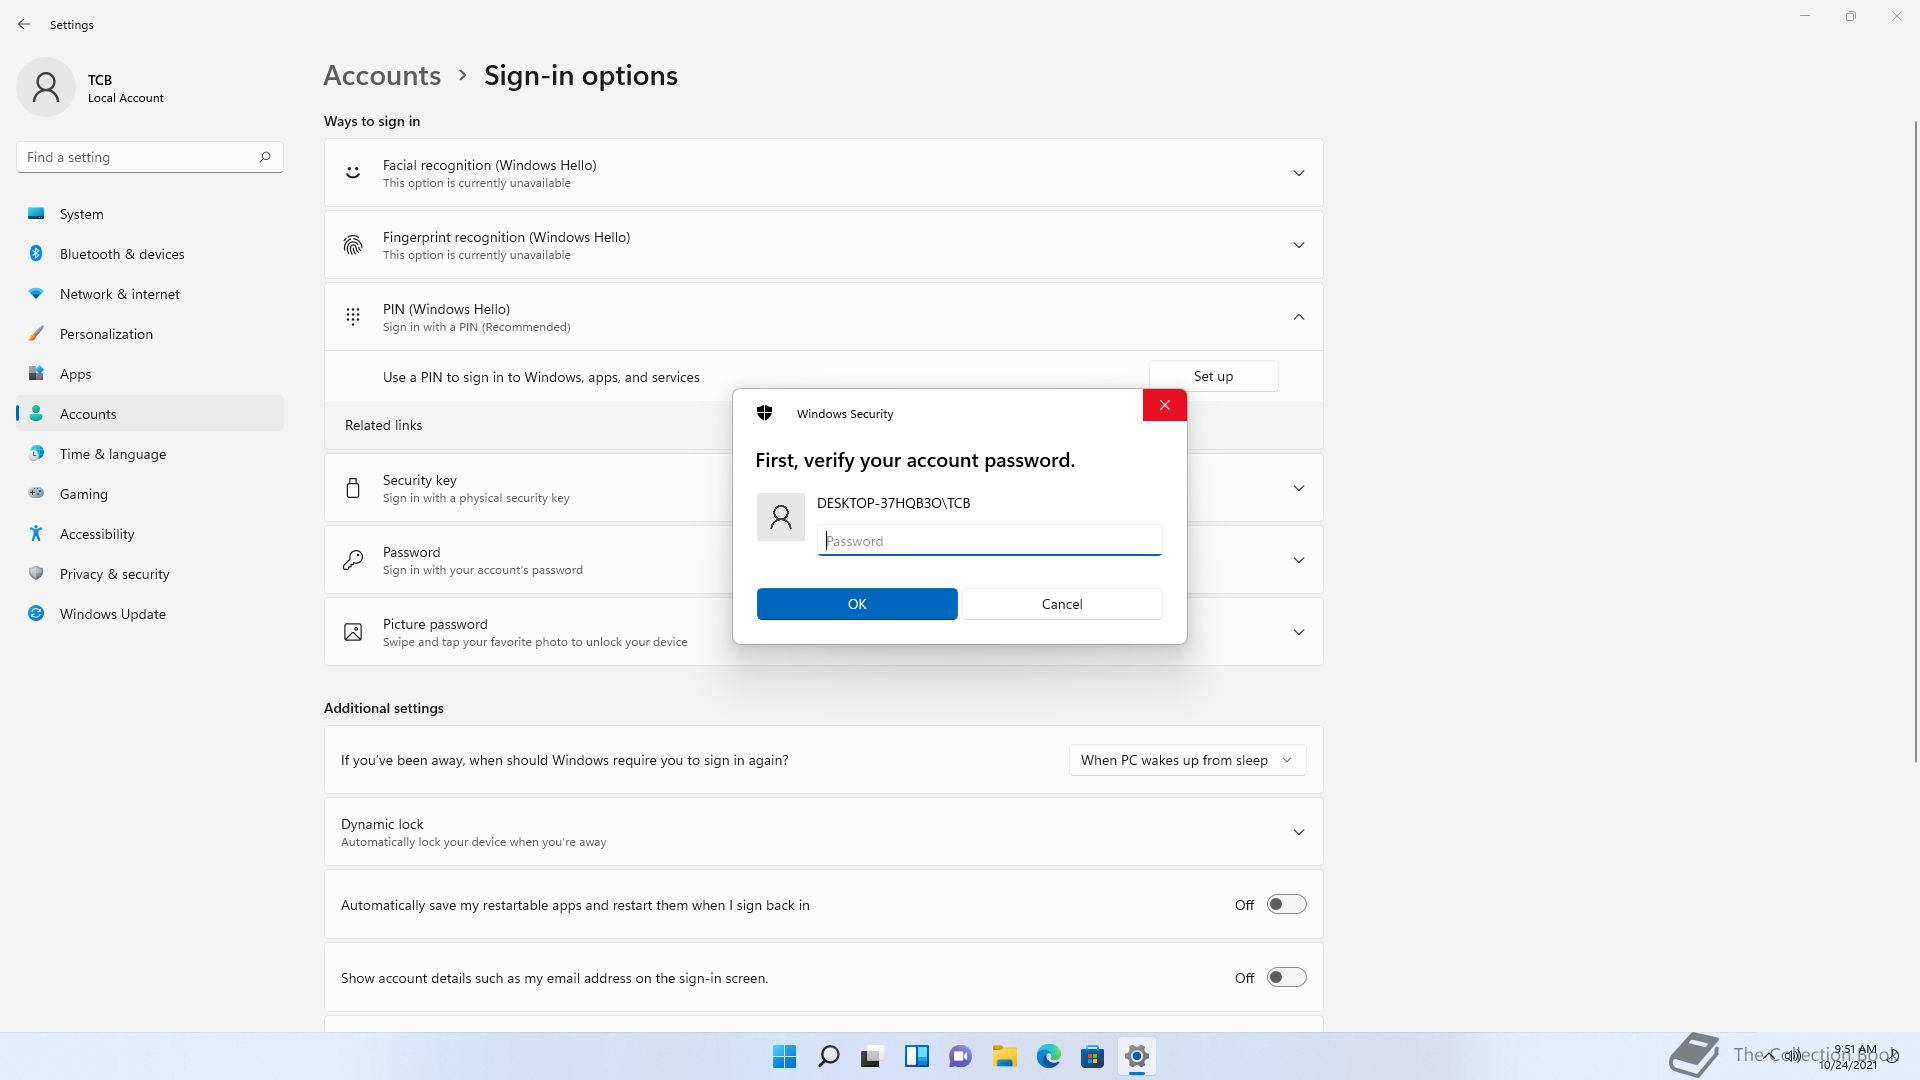Expand the Picture password section chevron
Image resolution: width=1920 pixels, height=1080 pixels.
coord(1299,632)
